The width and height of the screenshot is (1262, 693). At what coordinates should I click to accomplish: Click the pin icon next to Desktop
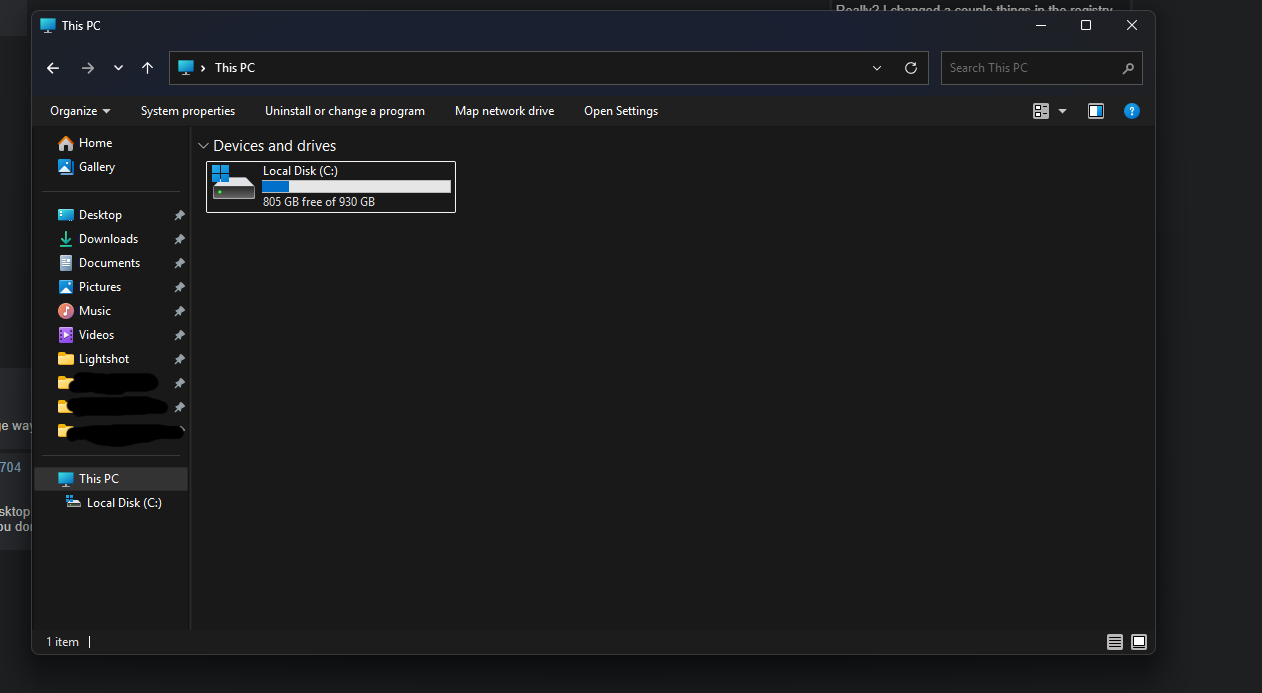(179, 215)
